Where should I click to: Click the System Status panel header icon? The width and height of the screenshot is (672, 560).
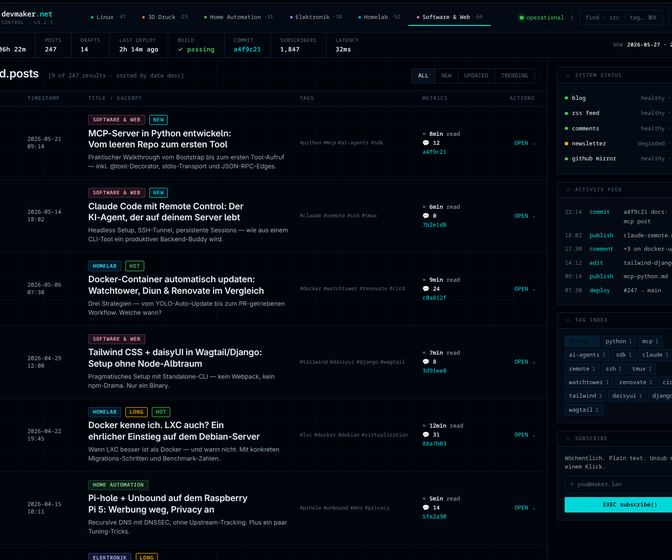(568, 75)
